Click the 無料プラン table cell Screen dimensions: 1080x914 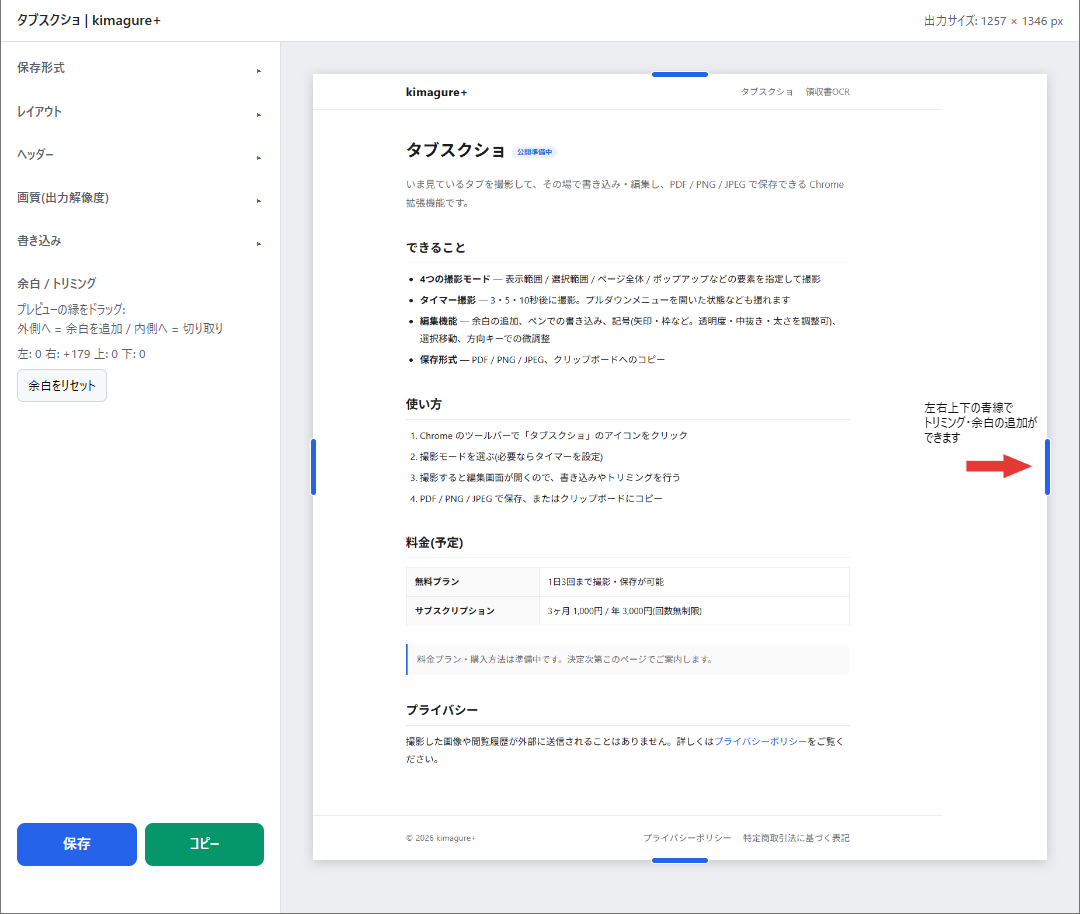tap(472, 581)
